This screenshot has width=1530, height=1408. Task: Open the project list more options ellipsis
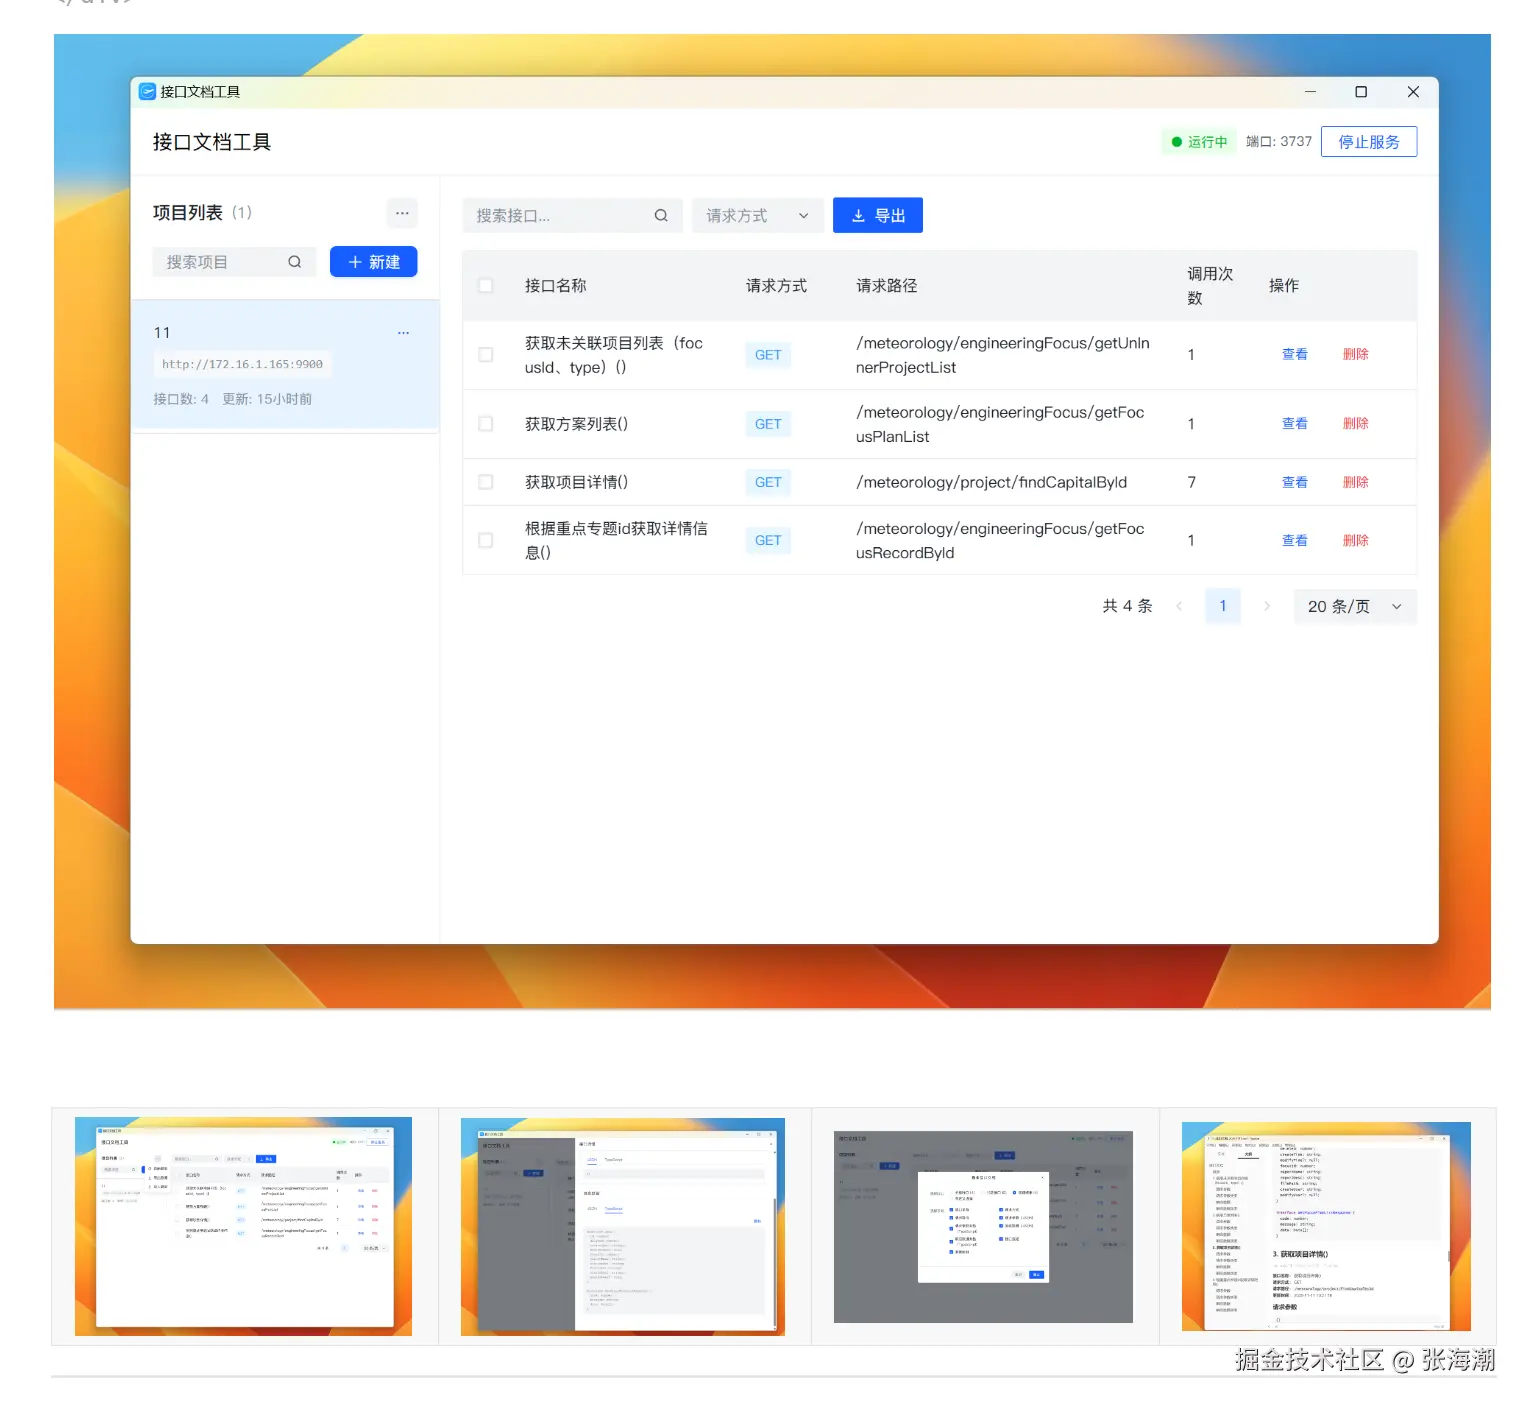(x=402, y=213)
